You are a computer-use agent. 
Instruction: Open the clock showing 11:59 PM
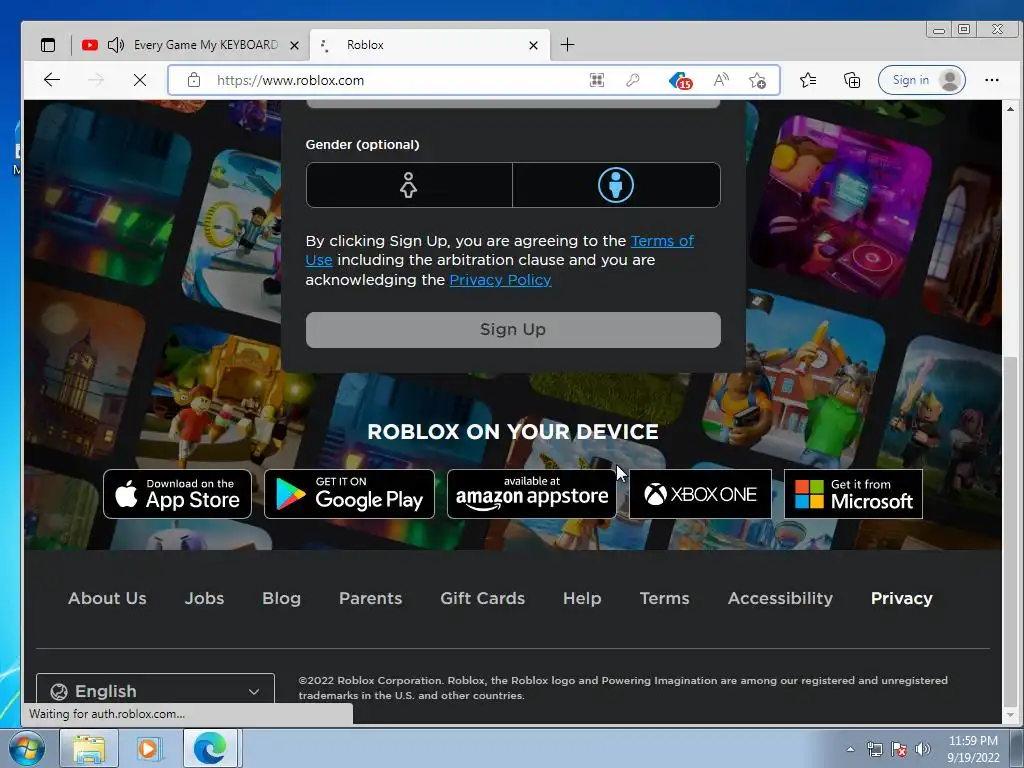(973, 749)
